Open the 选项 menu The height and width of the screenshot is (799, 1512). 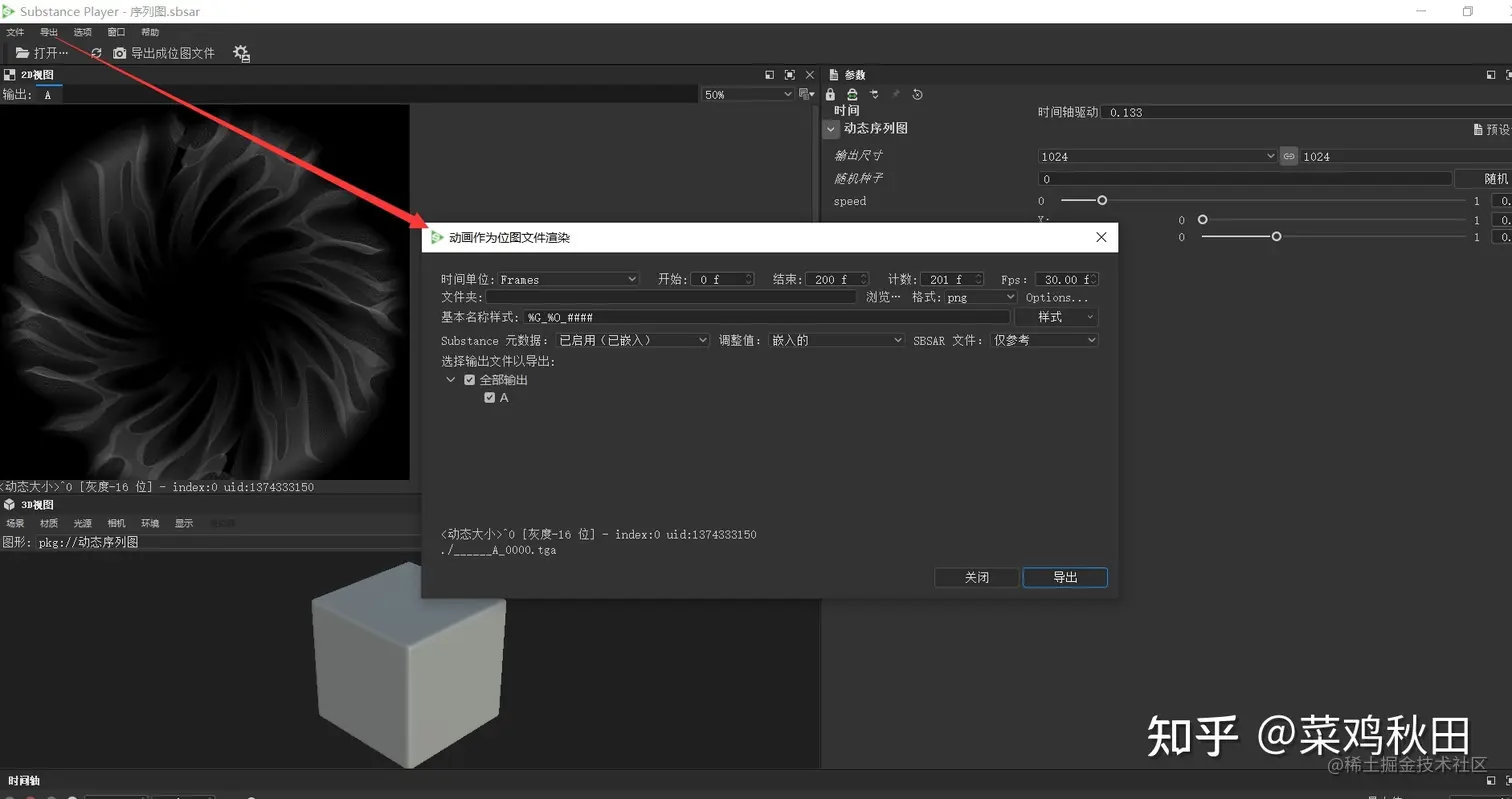point(83,33)
